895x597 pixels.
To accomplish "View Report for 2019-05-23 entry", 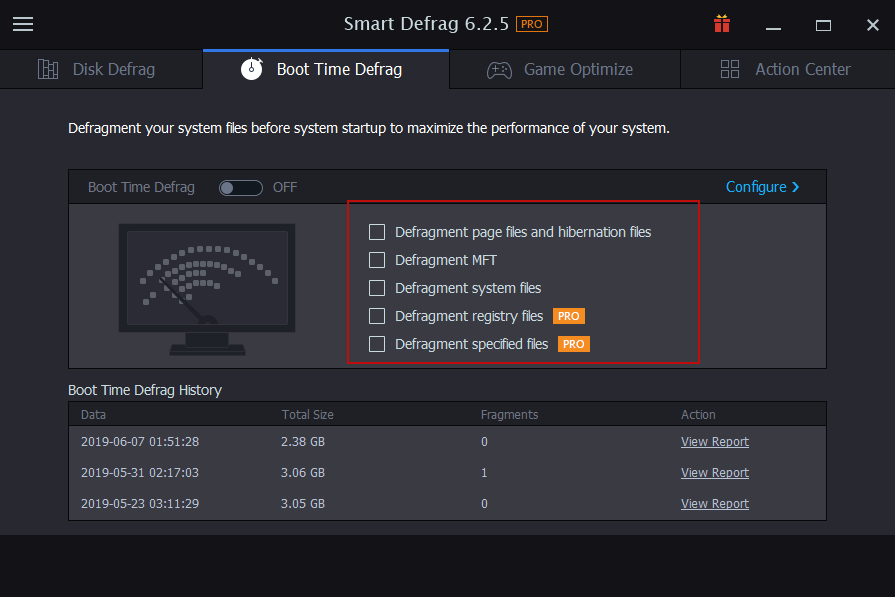I will pyautogui.click(x=715, y=503).
